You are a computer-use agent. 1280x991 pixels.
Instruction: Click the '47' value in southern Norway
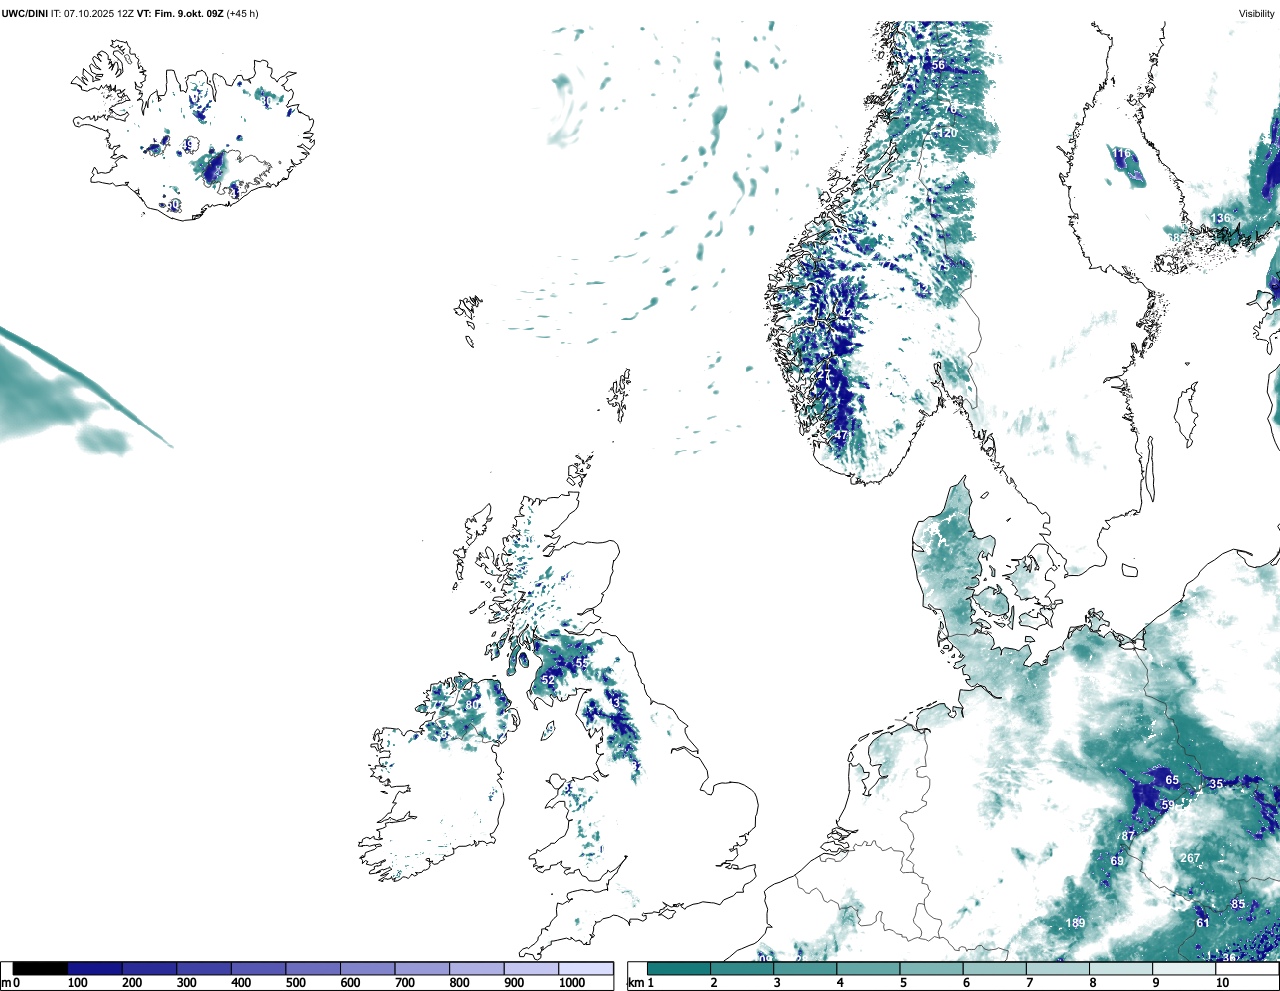841,436
